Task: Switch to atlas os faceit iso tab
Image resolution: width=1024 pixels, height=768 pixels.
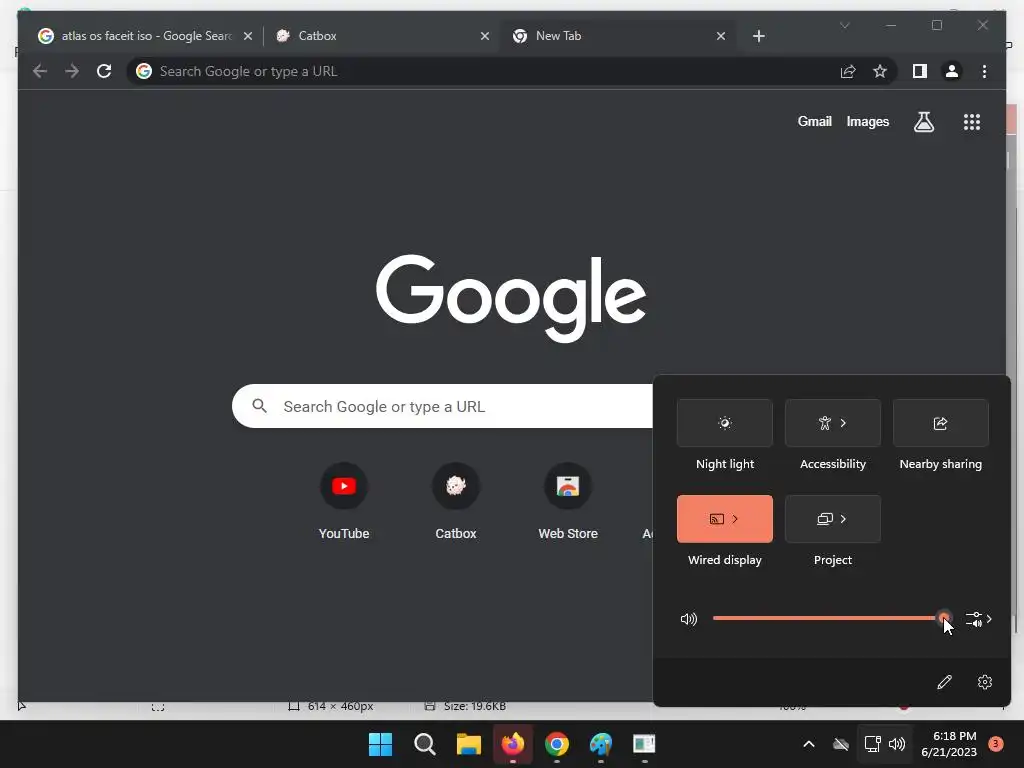Action: coord(145,36)
